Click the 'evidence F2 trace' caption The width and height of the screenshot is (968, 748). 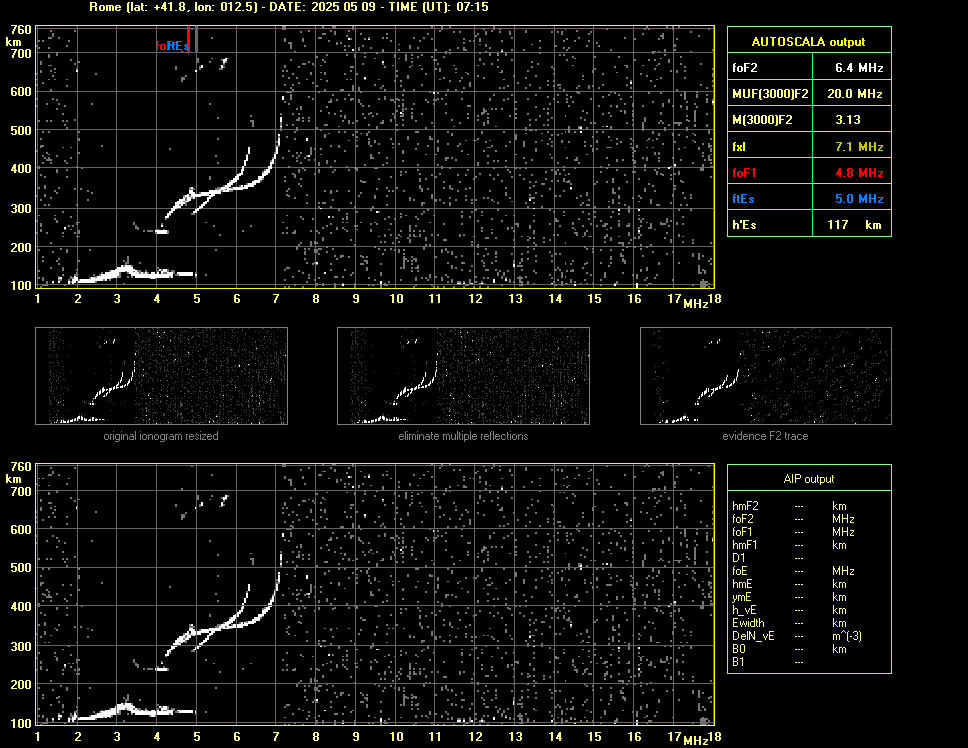[765, 436]
